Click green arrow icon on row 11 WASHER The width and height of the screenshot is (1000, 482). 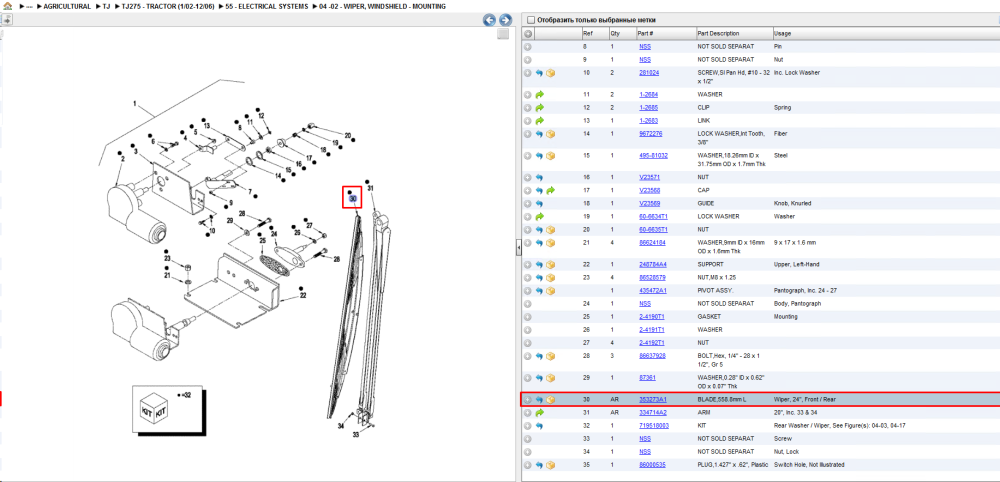[x=540, y=94]
